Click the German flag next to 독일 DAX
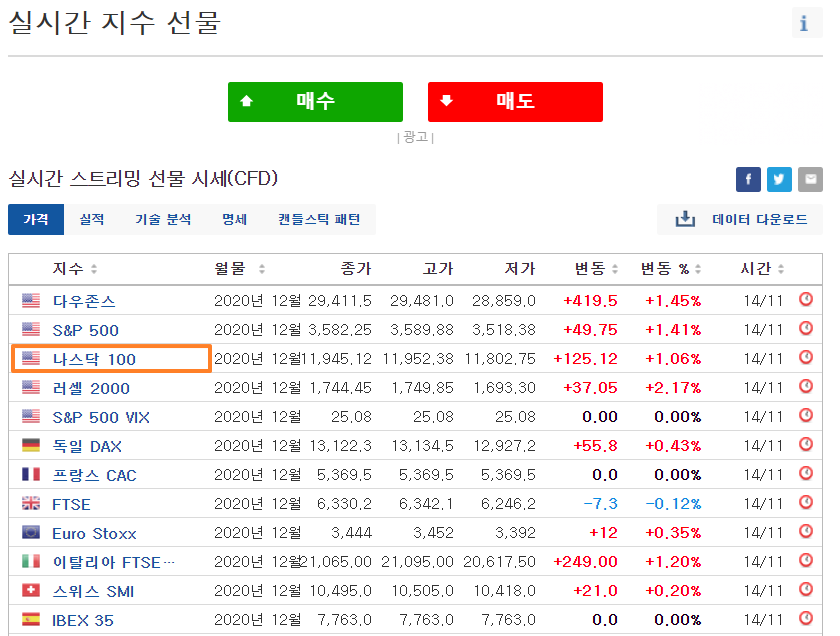Viewport: 840px width, 636px height. tap(31, 445)
